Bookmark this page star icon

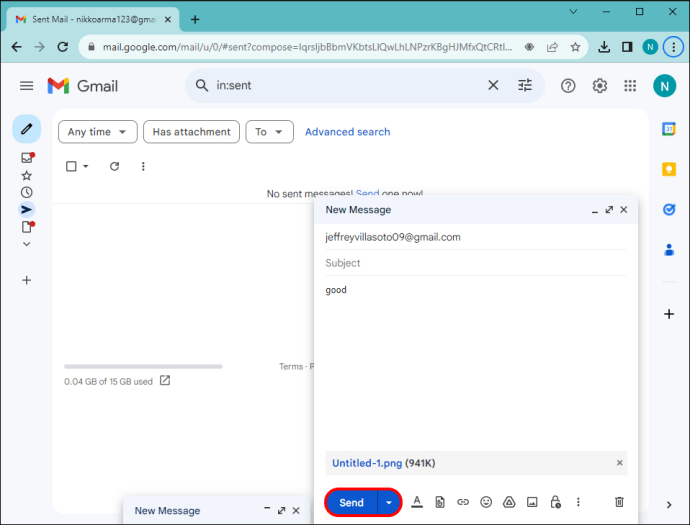pyautogui.click(x=575, y=47)
